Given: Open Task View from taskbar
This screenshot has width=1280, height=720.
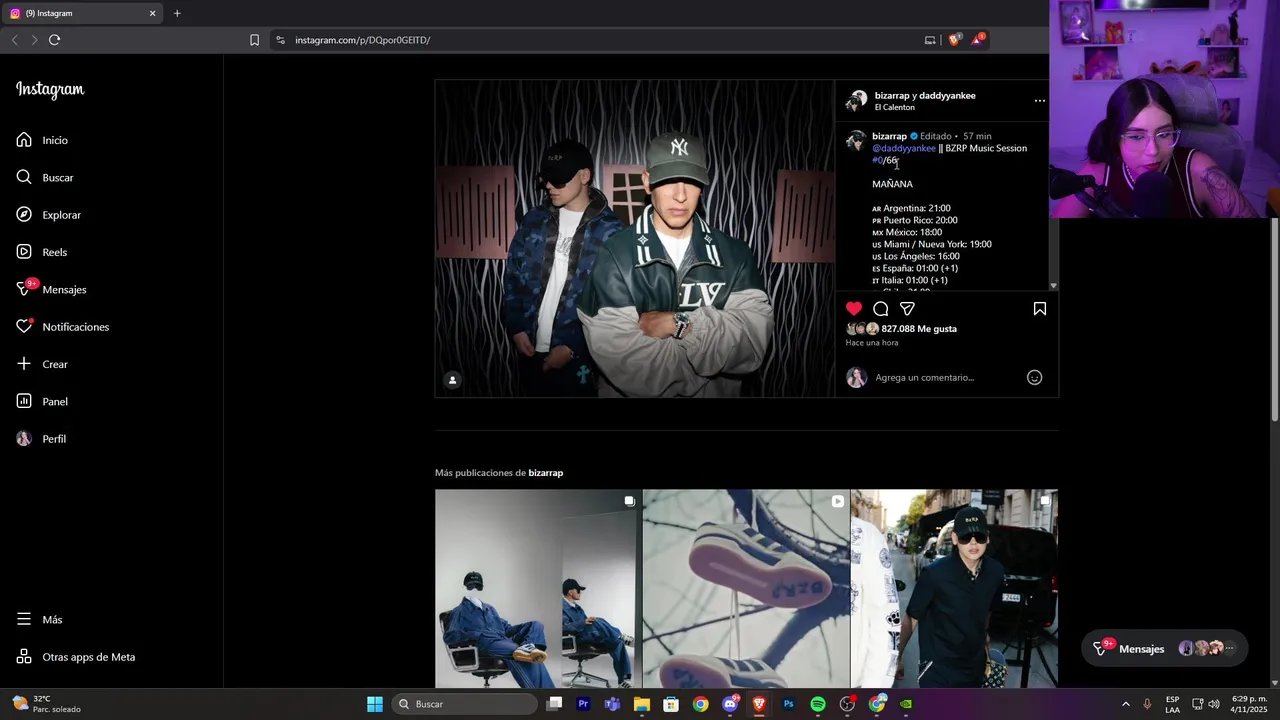Looking at the screenshot, I should [x=555, y=704].
